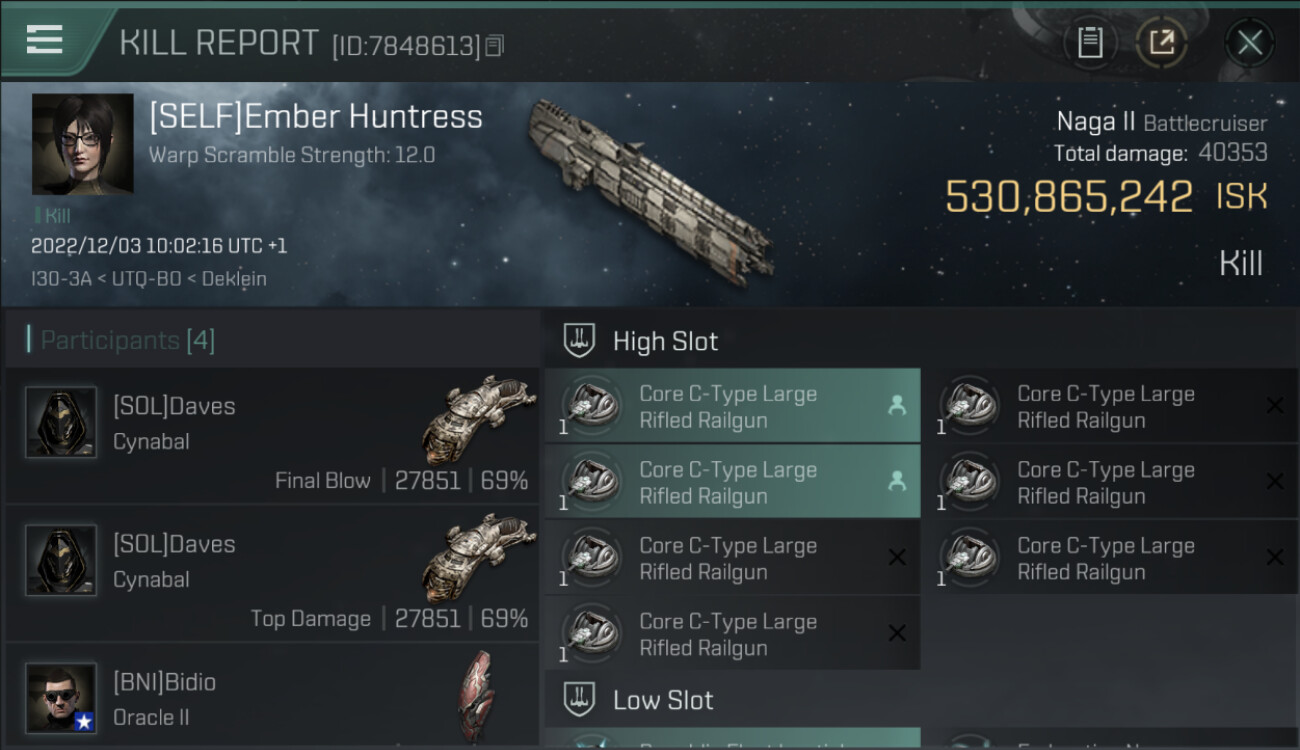Select the Participants tab
The height and width of the screenshot is (750, 1300).
click(126, 340)
